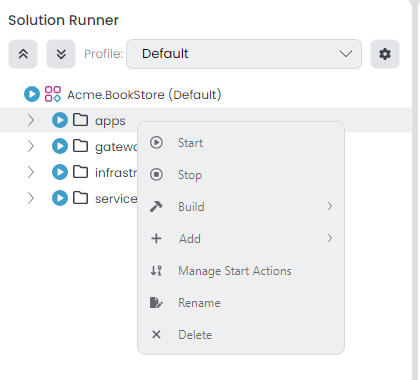Choose Start from the context menu

coord(241,143)
